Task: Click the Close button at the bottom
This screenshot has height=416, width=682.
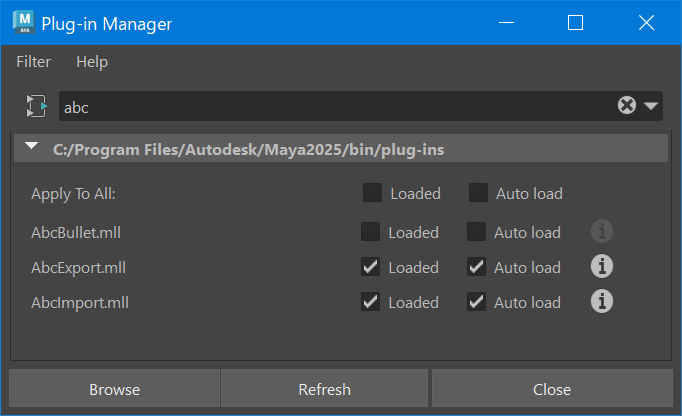Action: pos(552,389)
